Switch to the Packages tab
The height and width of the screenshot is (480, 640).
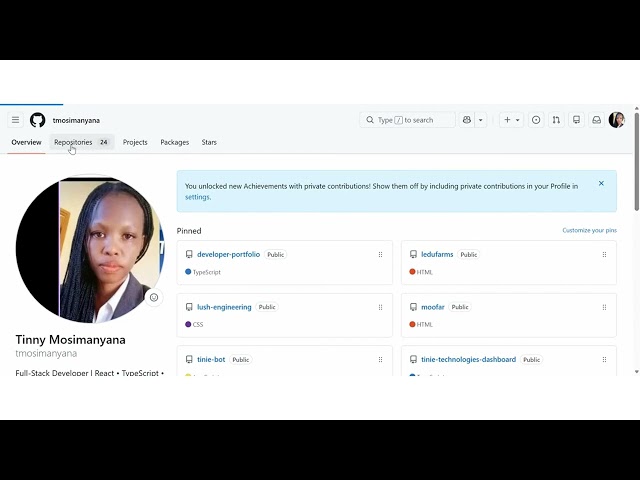pos(174,142)
